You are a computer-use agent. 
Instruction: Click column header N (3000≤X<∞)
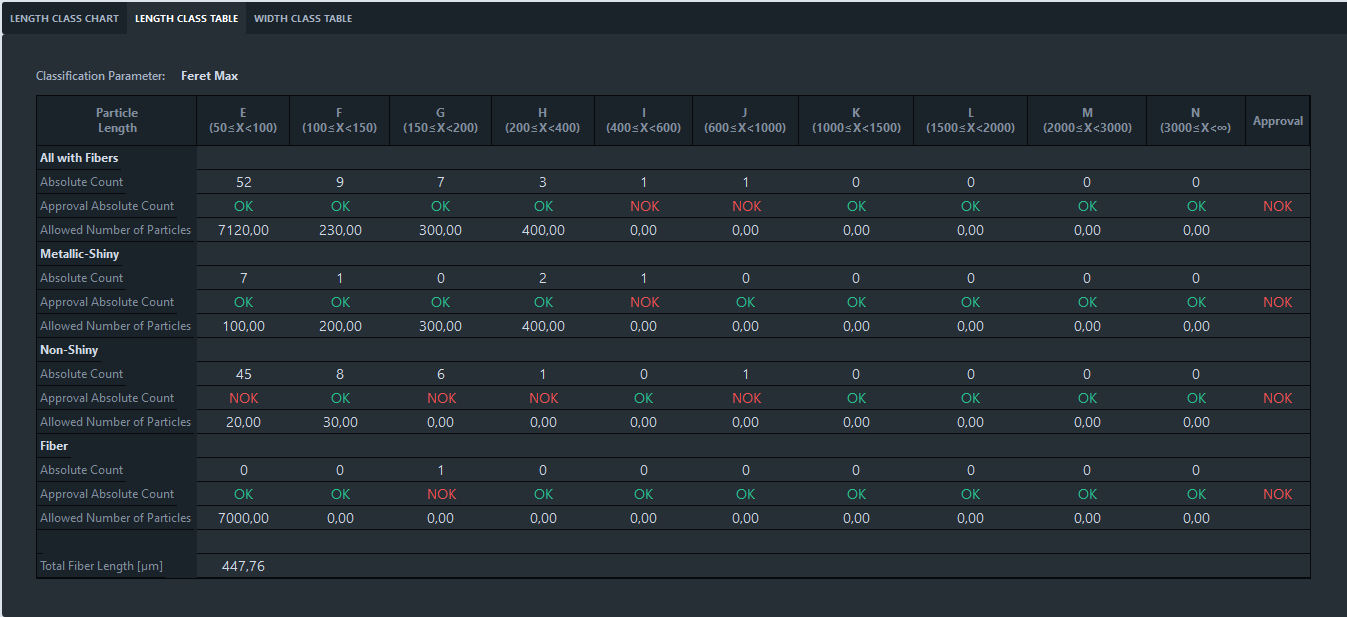[1195, 120]
